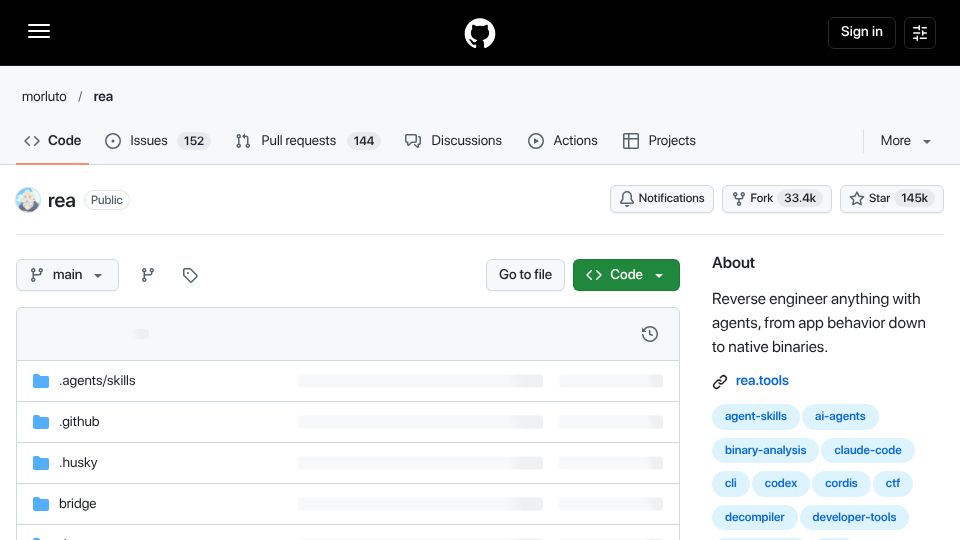This screenshot has width=960, height=540.
Task: Select the binary-analysis topic tag
Action: [x=765, y=451]
